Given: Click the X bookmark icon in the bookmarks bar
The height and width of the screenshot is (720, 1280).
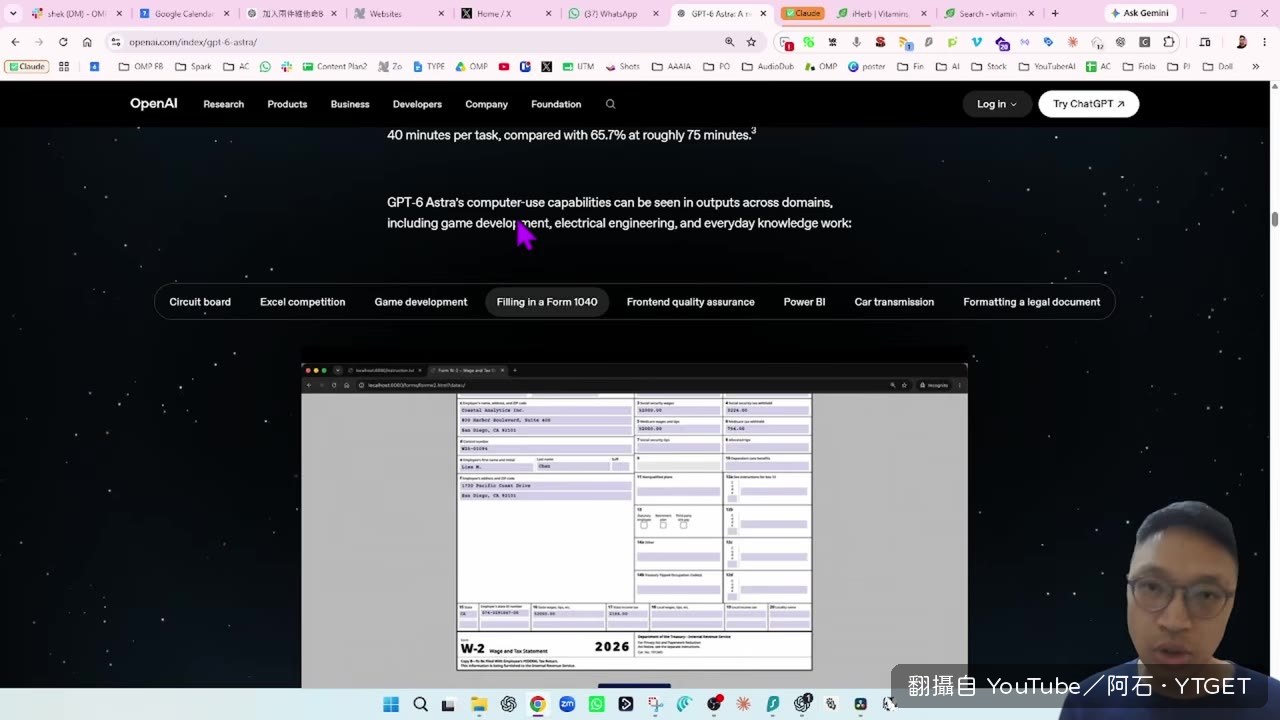Looking at the screenshot, I should pyautogui.click(x=546, y=67).
